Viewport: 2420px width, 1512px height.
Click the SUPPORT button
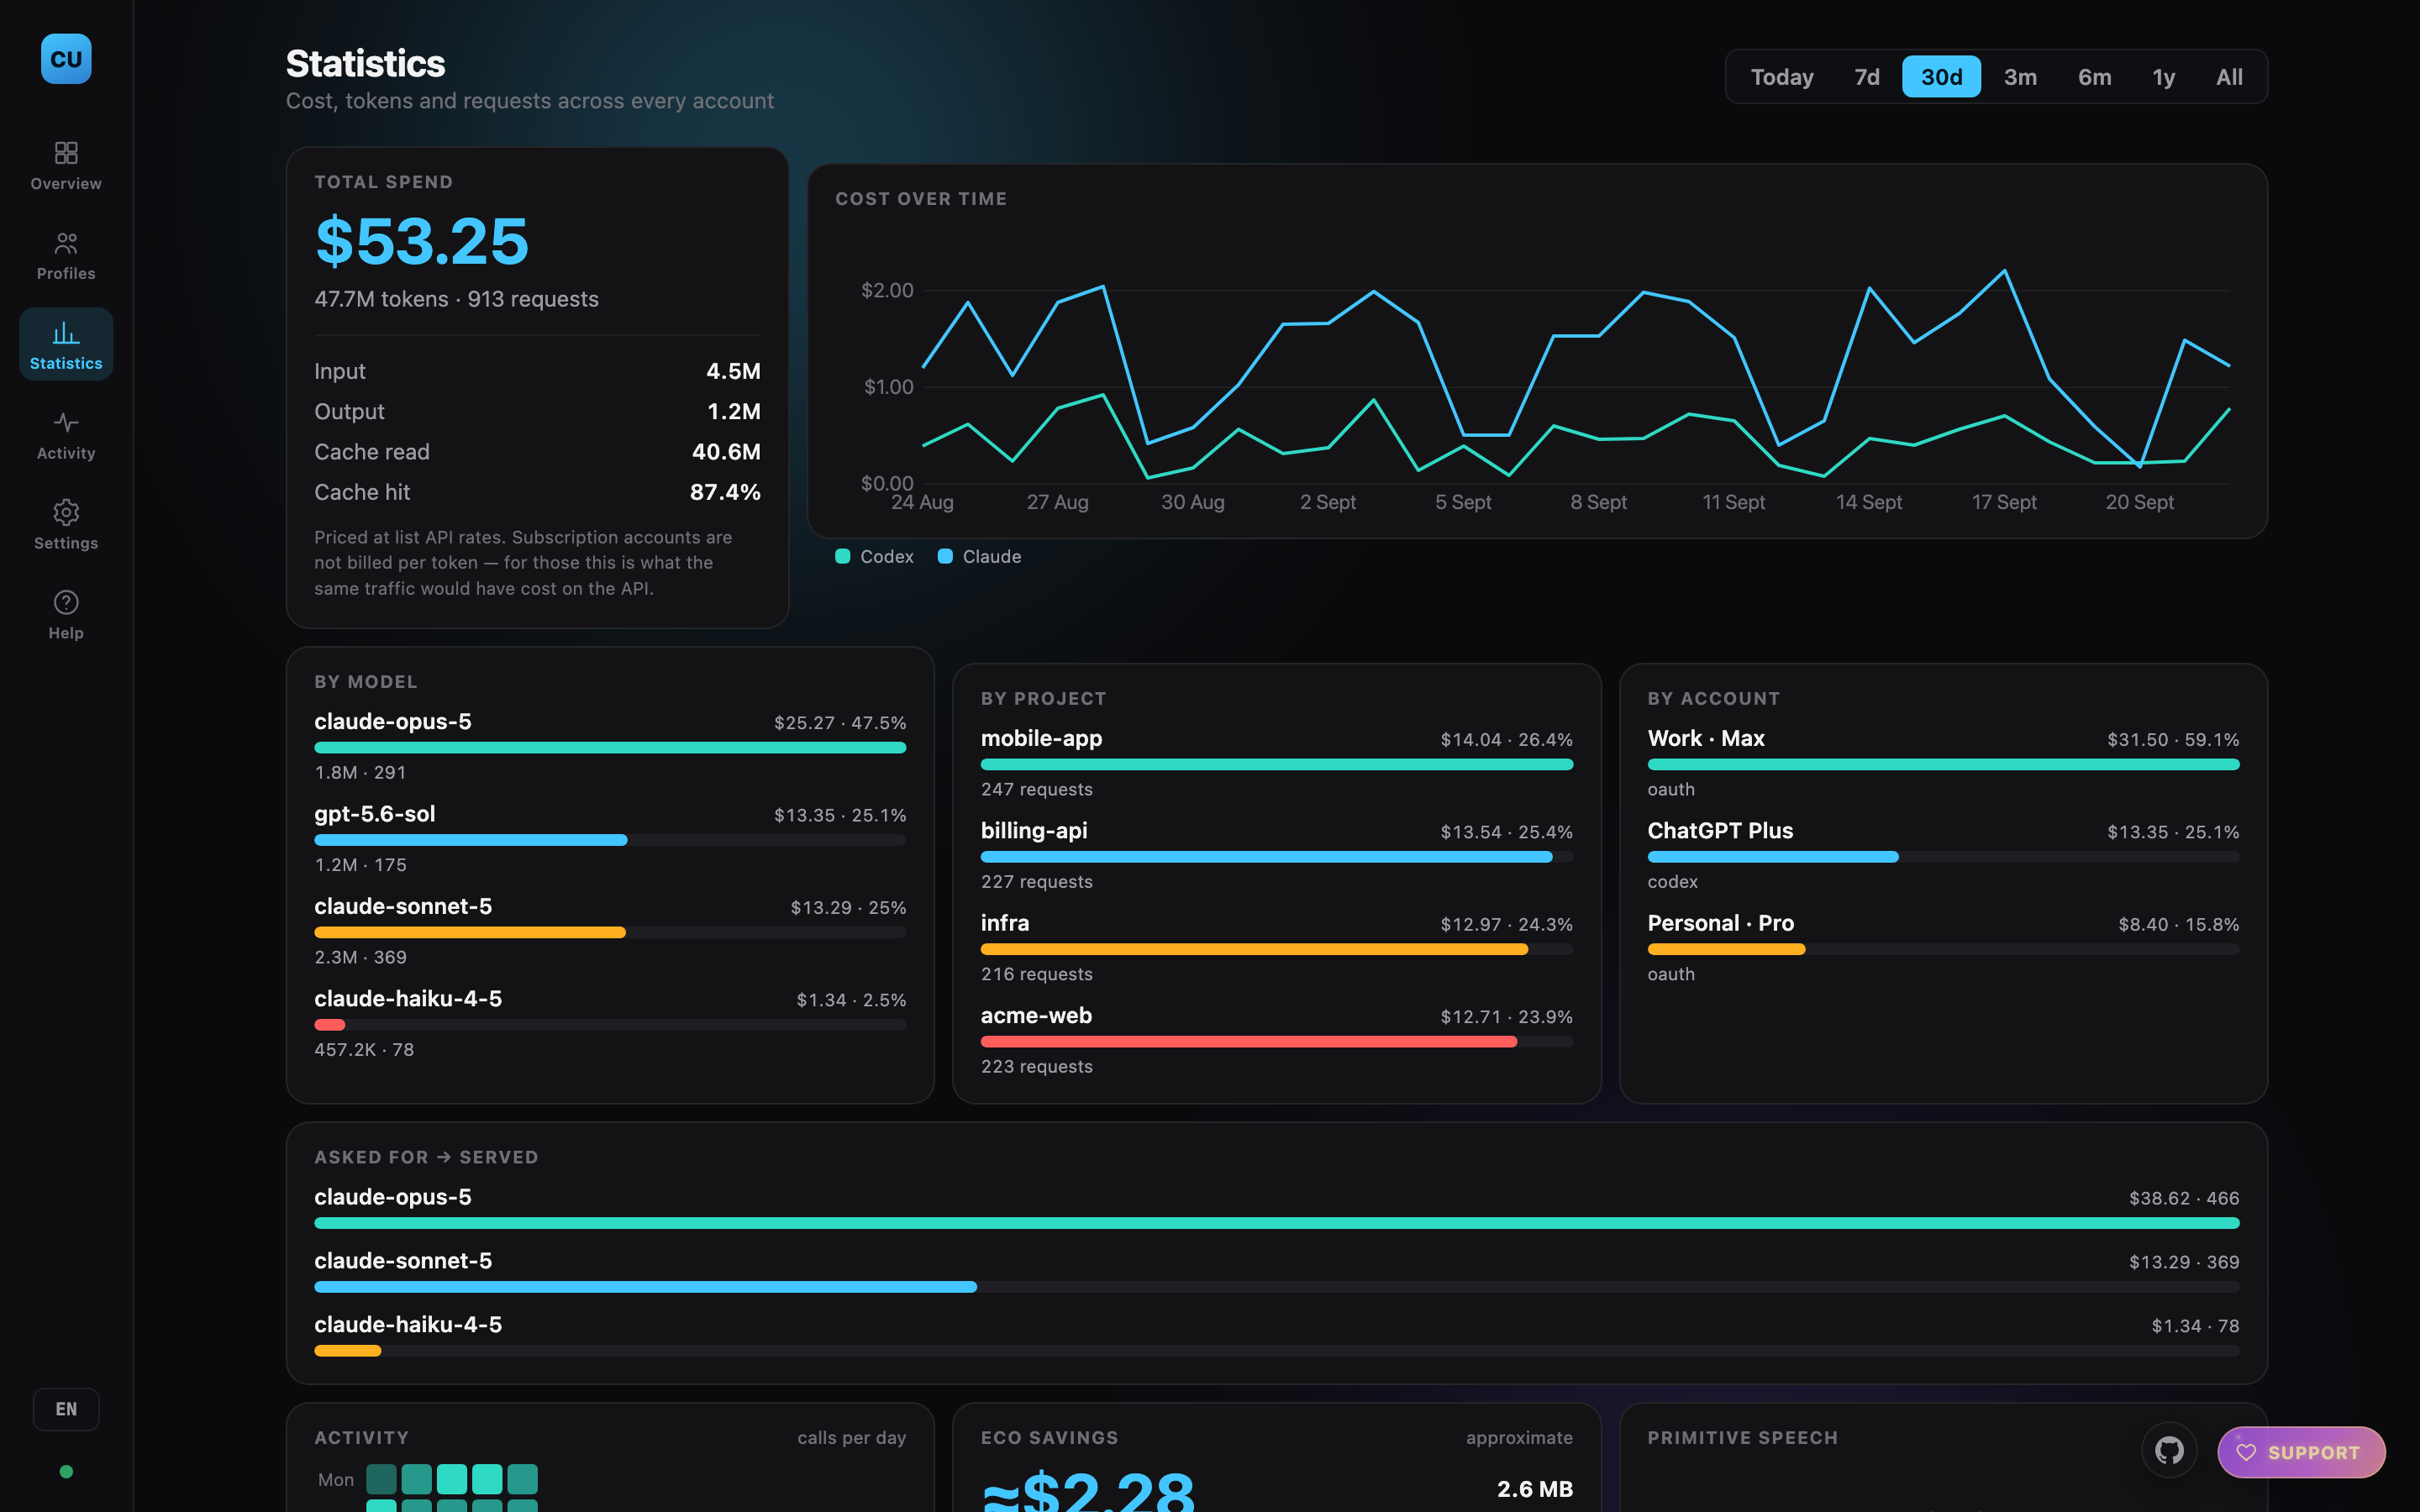(x=2301, y=1452)
